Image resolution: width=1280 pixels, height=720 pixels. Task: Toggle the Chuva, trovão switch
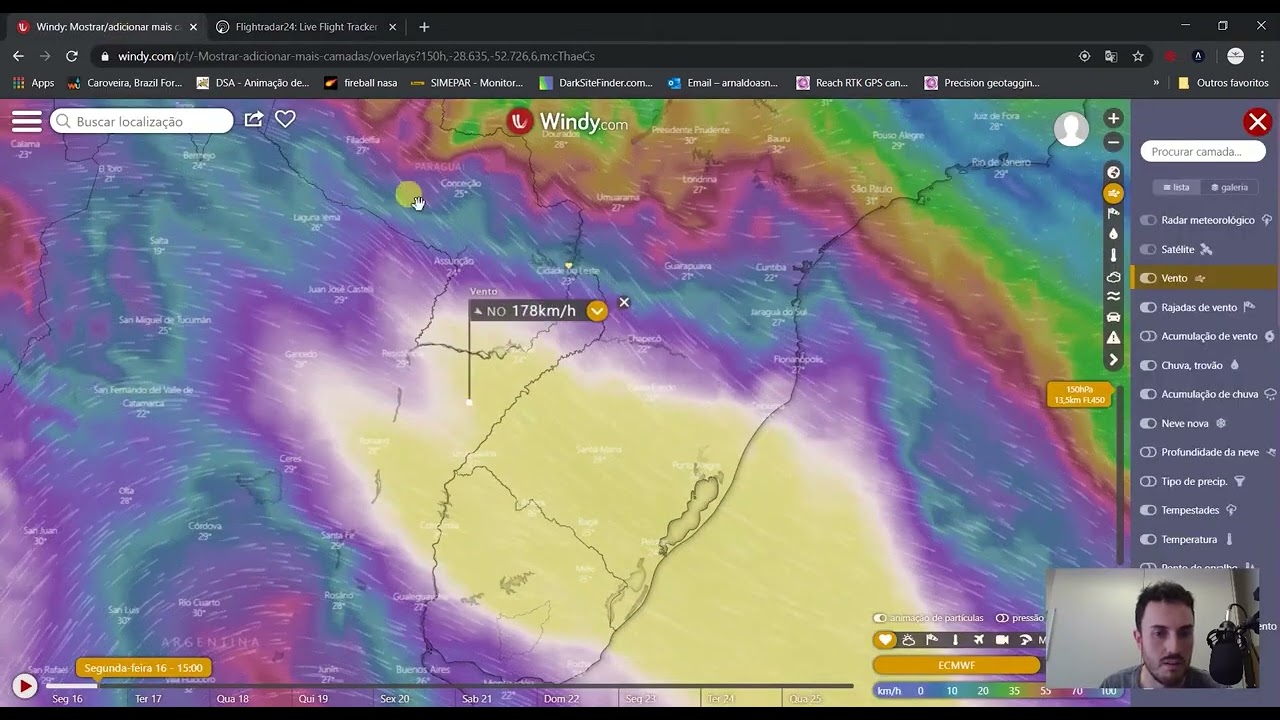coord(1148,365)
